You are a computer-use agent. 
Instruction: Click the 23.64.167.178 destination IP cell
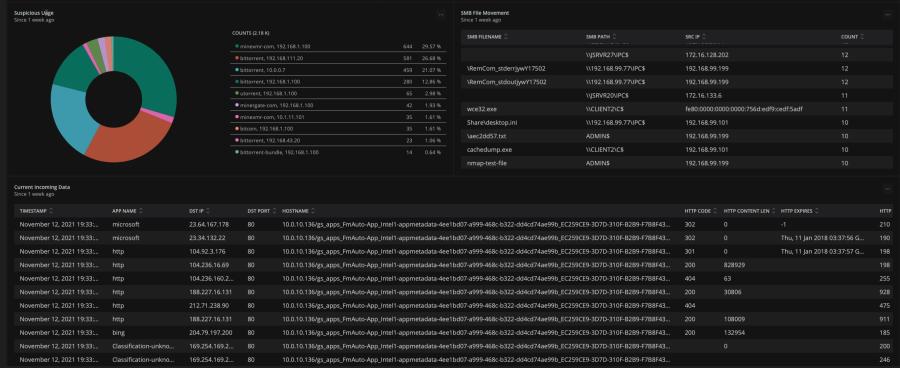pos(209,224)
